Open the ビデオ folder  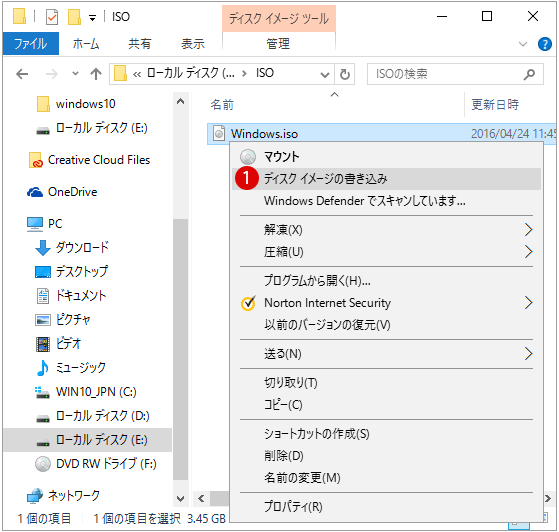[x=58, y=344]
